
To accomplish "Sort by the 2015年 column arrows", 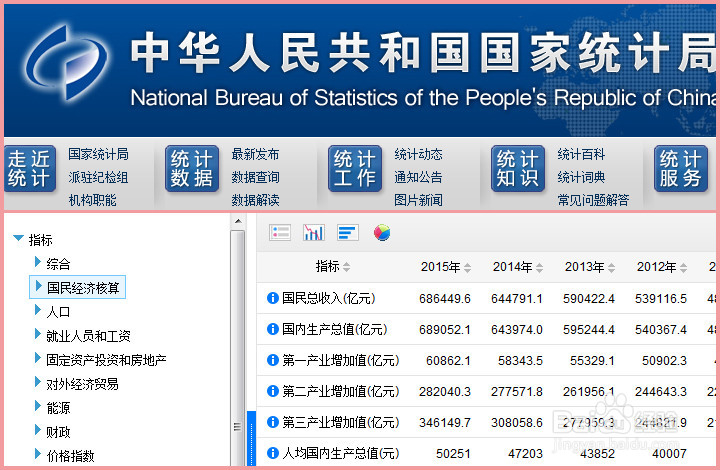I will pyautogui.click(x=467, y=268).
